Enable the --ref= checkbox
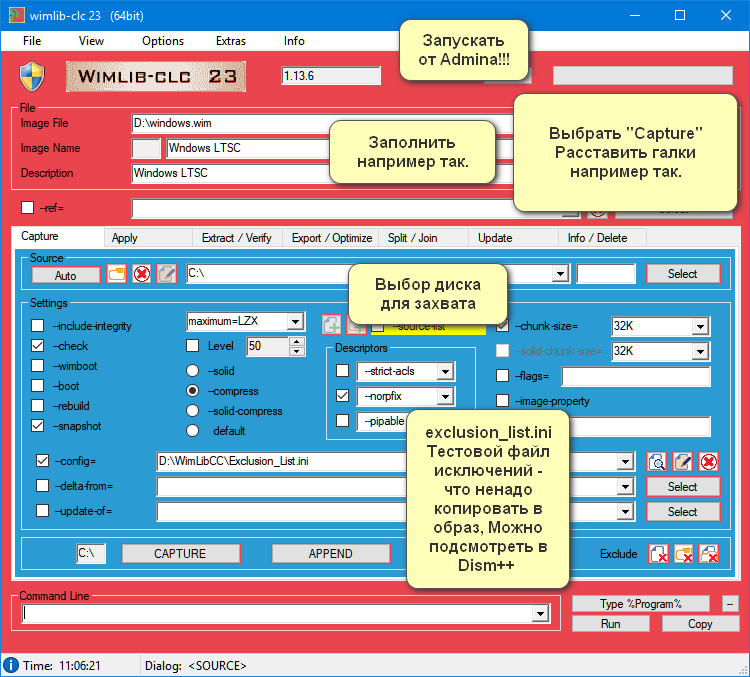Screen dimensions: 750x677 tap(27, 208)
